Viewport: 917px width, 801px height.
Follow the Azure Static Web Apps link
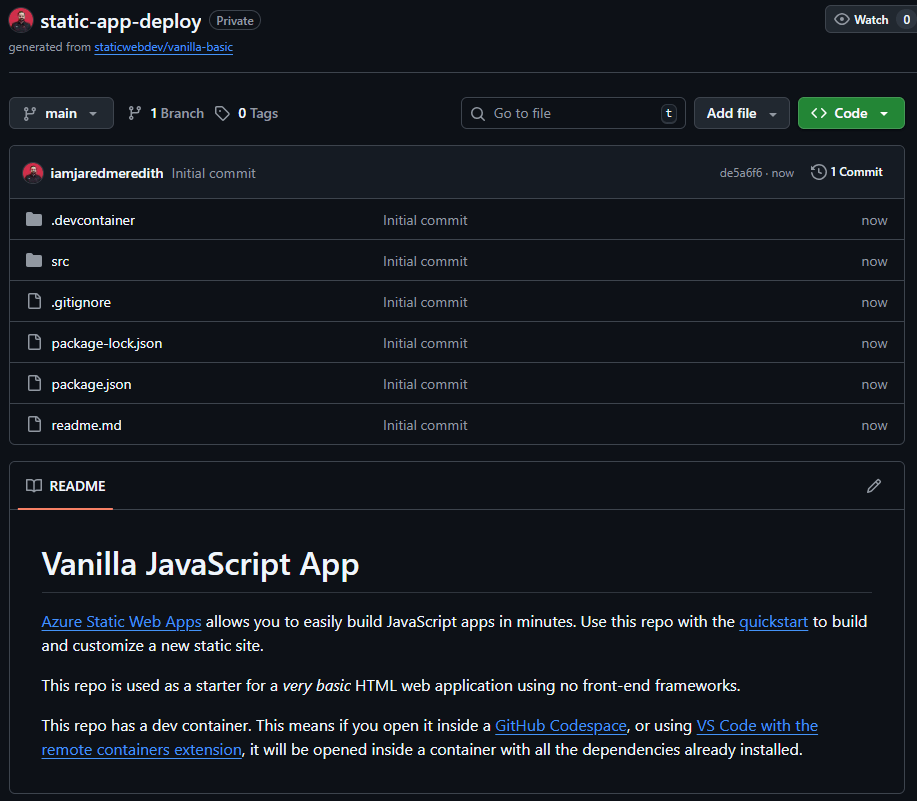(122, 622)
